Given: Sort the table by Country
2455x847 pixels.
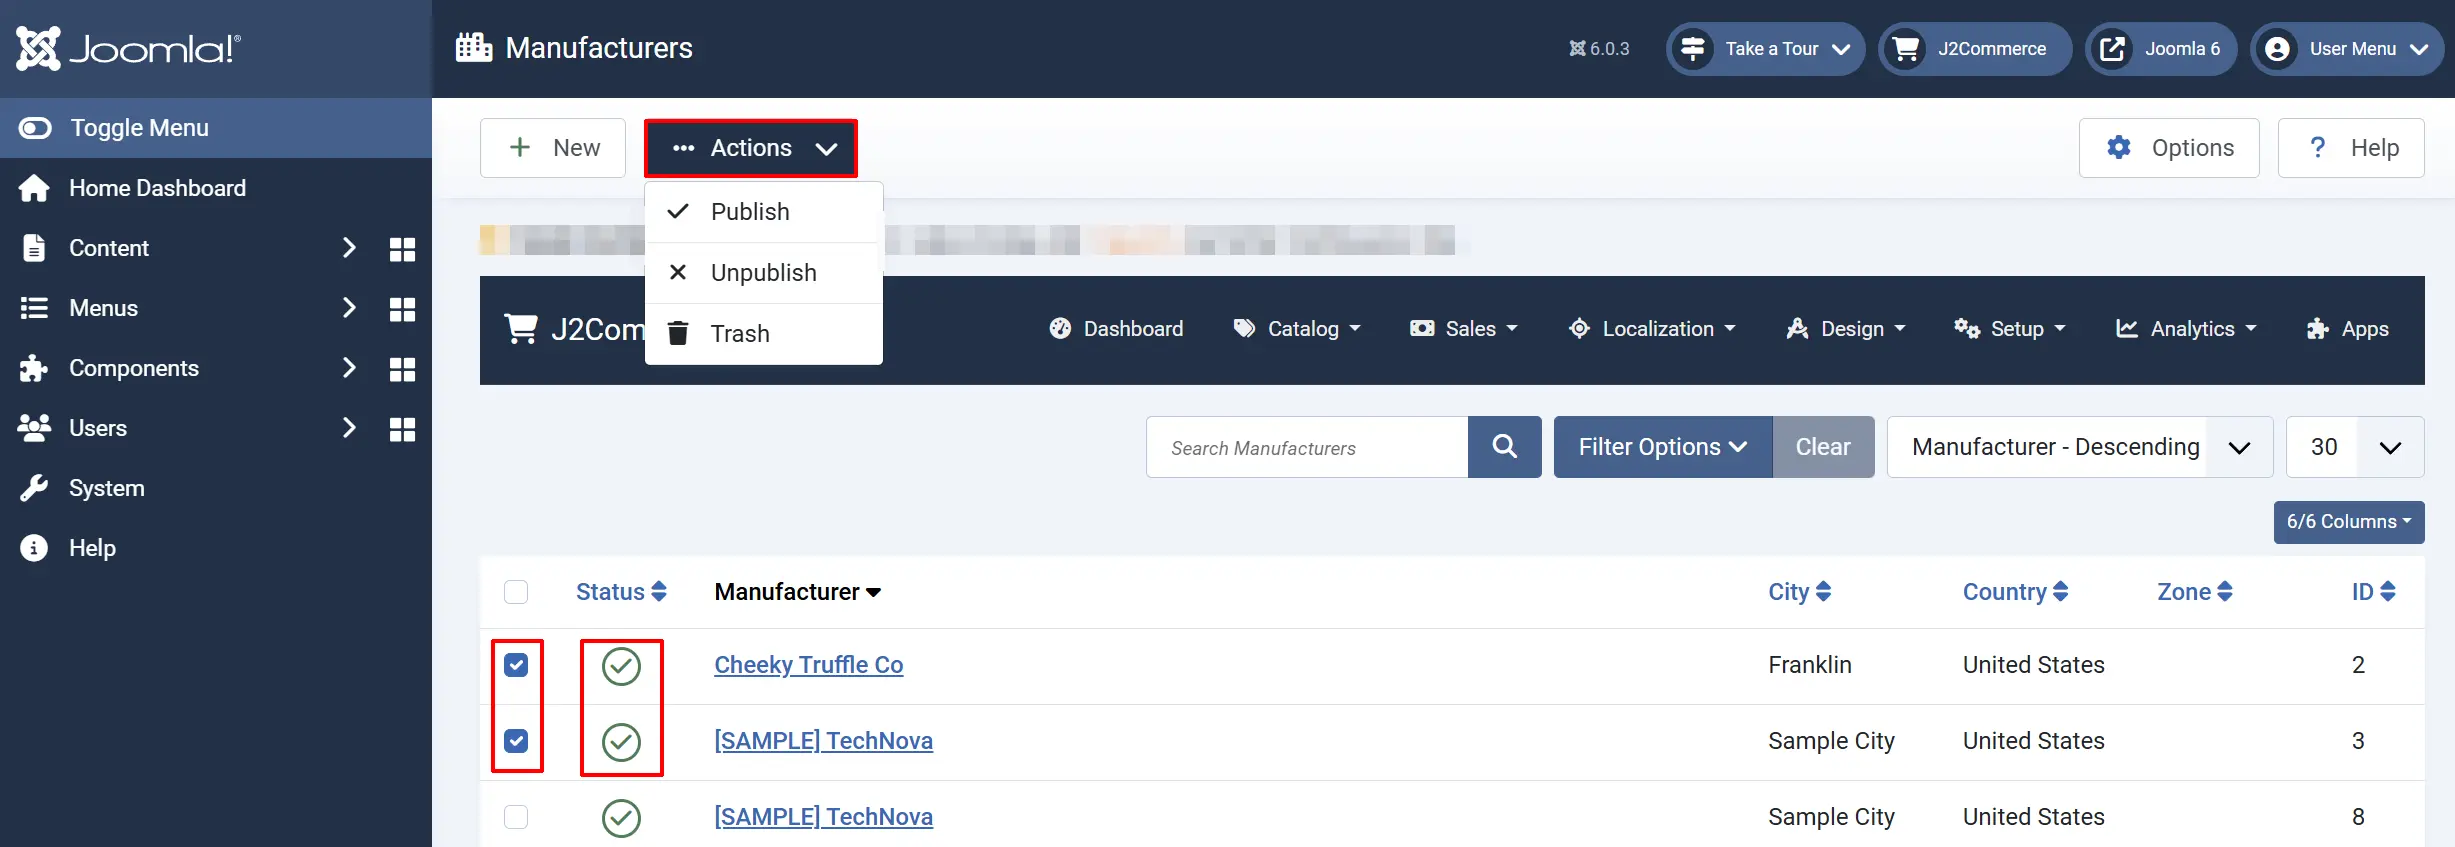Looking at the screenshot, I should click(x=2015, y=592).
